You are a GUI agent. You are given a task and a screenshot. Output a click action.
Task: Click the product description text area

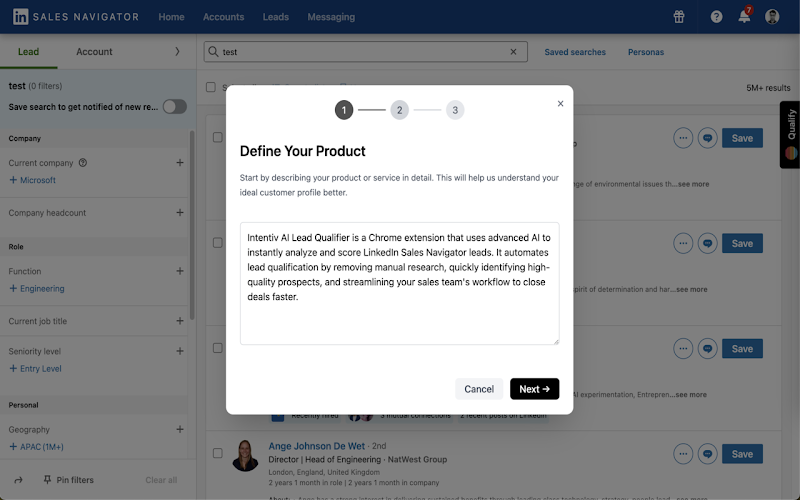click(x=399, y=283)
